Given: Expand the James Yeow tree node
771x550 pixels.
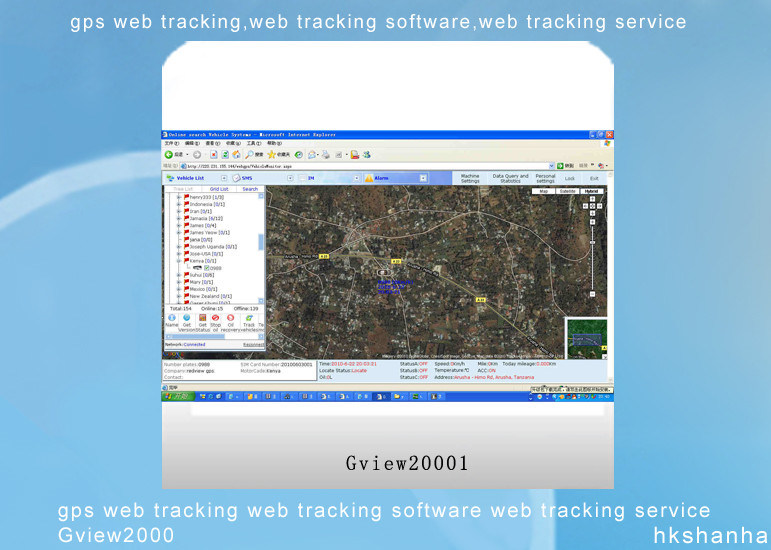Looking at the screenshot, I should tap(178, 232).
